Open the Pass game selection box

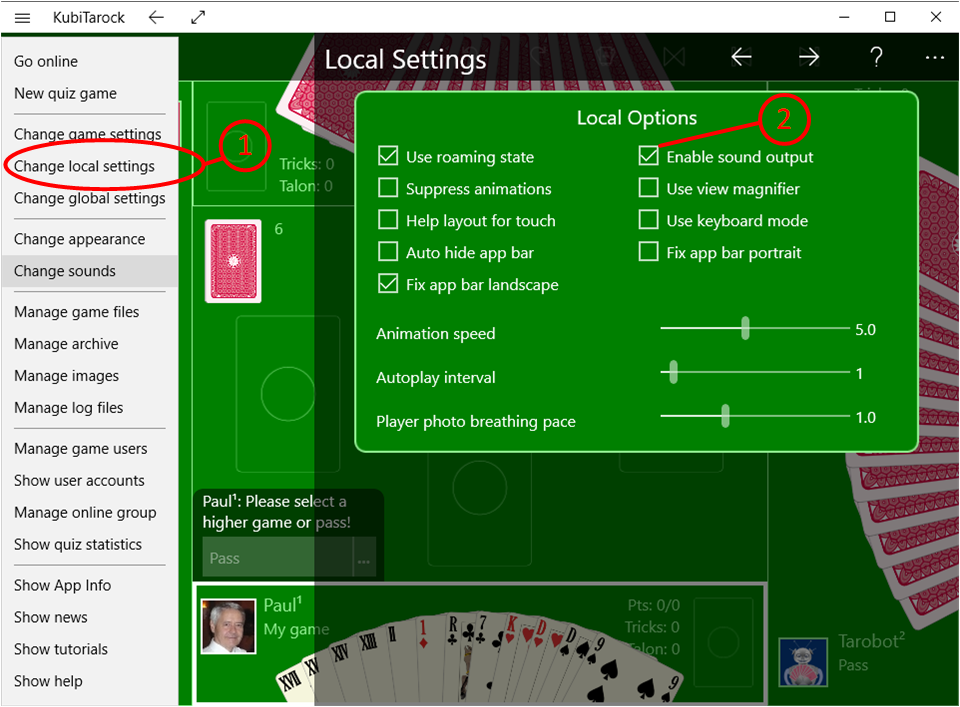277,559
